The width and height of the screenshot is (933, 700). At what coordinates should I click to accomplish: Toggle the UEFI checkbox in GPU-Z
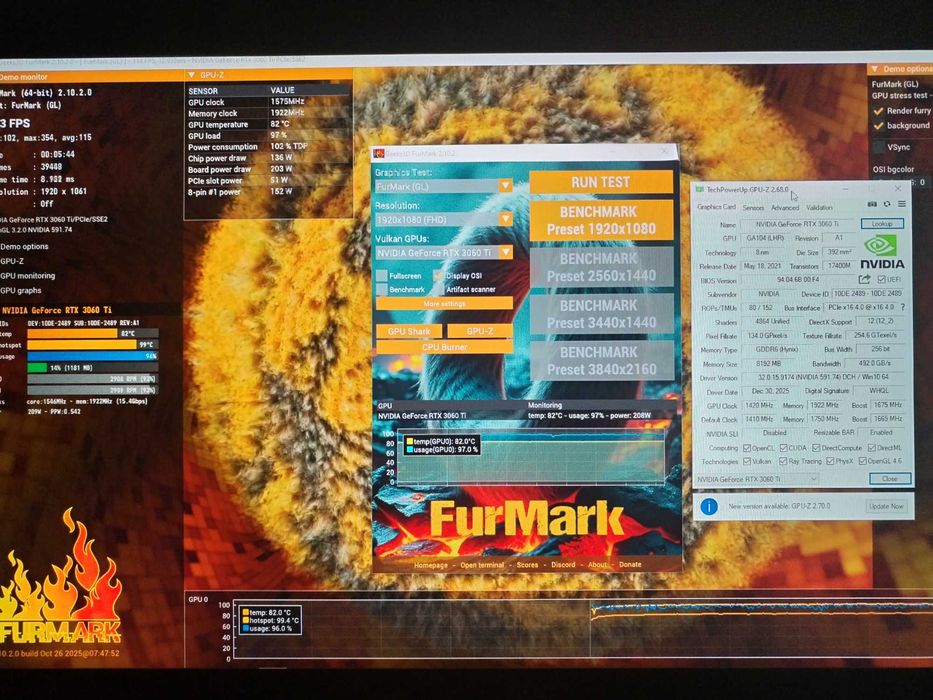882,279
